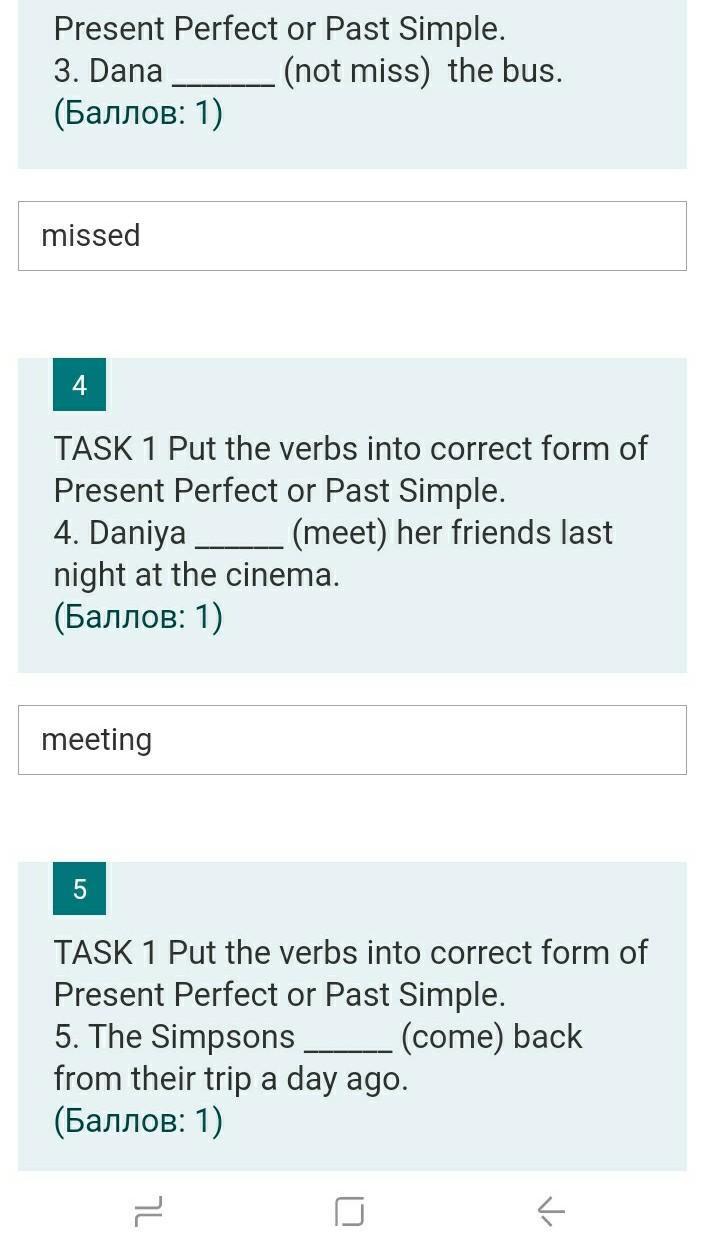Tap the topmost "Present Perfect or Past Simple." line
Screen dimensions: 712x1255
click(280, 30)
